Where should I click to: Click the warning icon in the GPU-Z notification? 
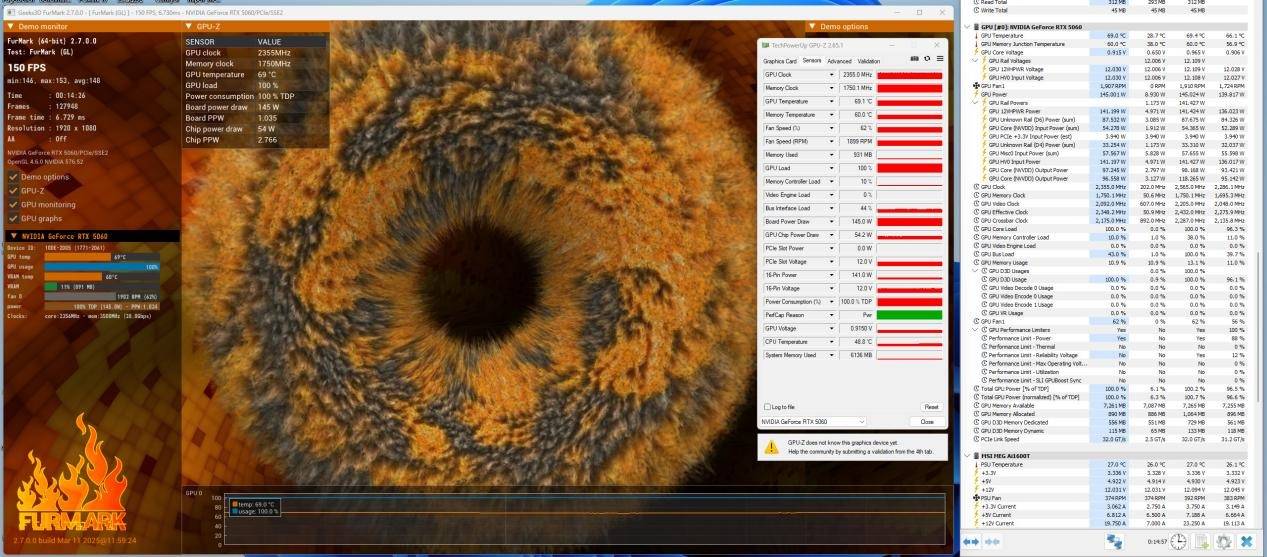pyautogui.click(x=771, y=447)
